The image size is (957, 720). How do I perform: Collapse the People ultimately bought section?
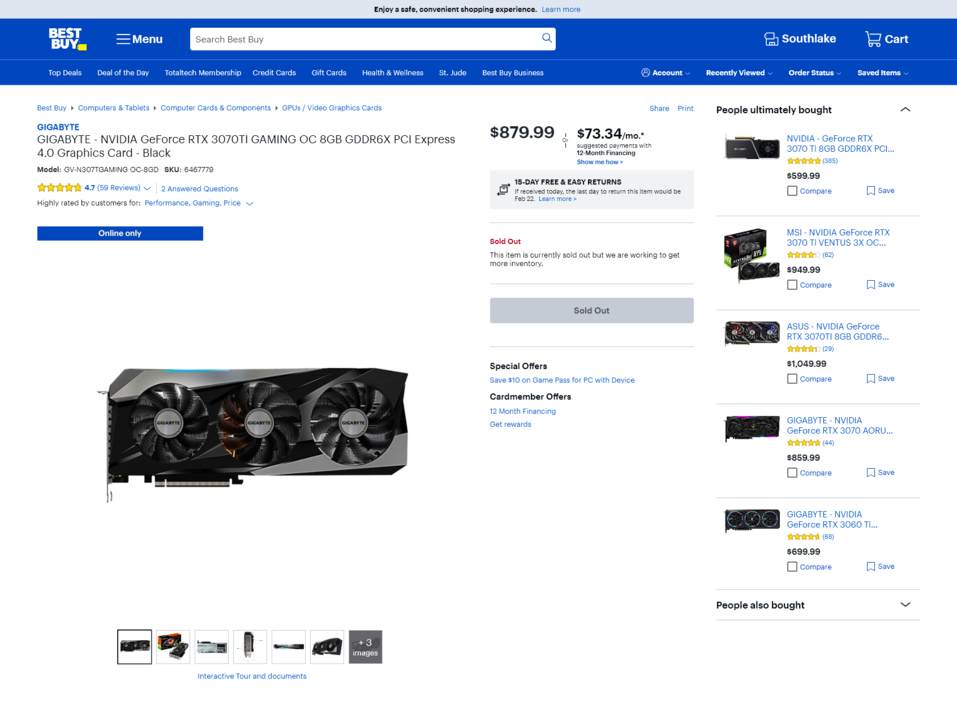(x=905, y=109)
